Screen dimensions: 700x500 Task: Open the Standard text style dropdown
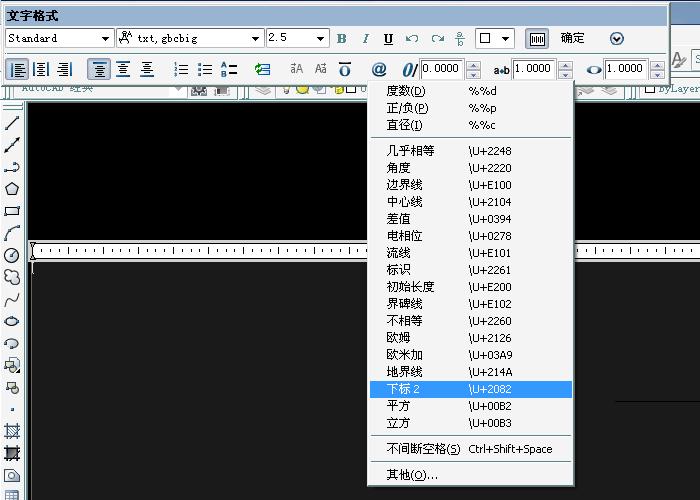tap(105, 39)
